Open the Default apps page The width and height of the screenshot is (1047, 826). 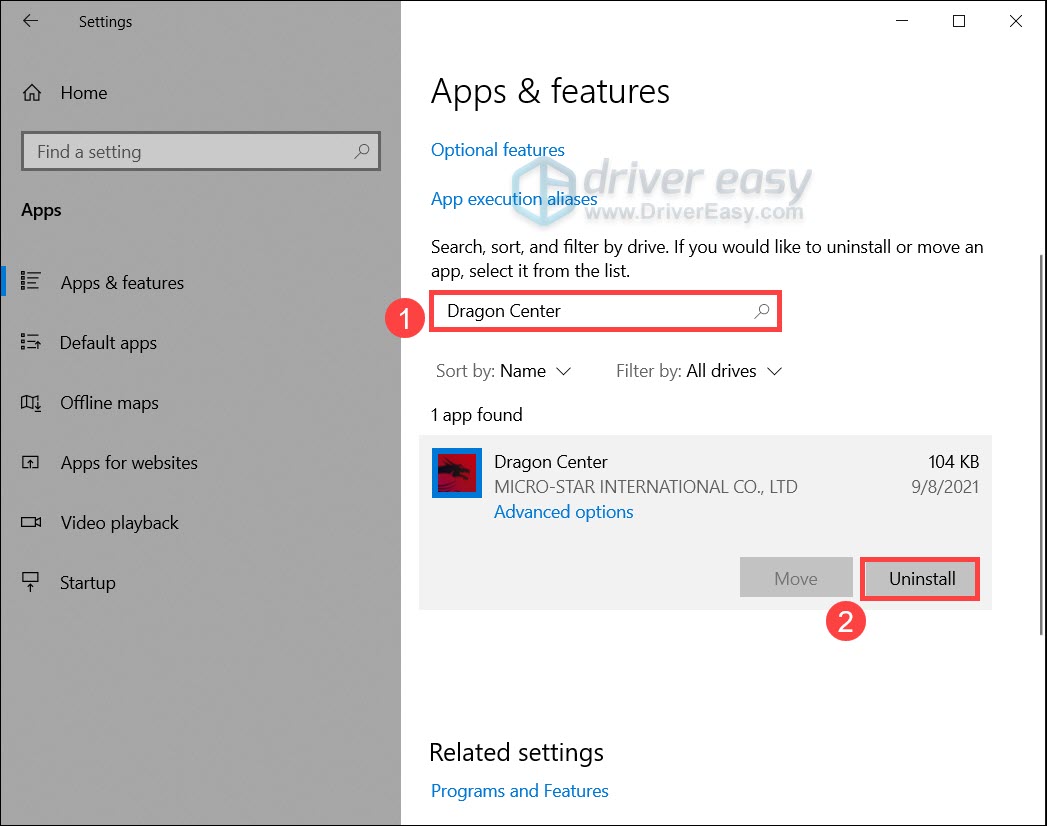[108, 343]
